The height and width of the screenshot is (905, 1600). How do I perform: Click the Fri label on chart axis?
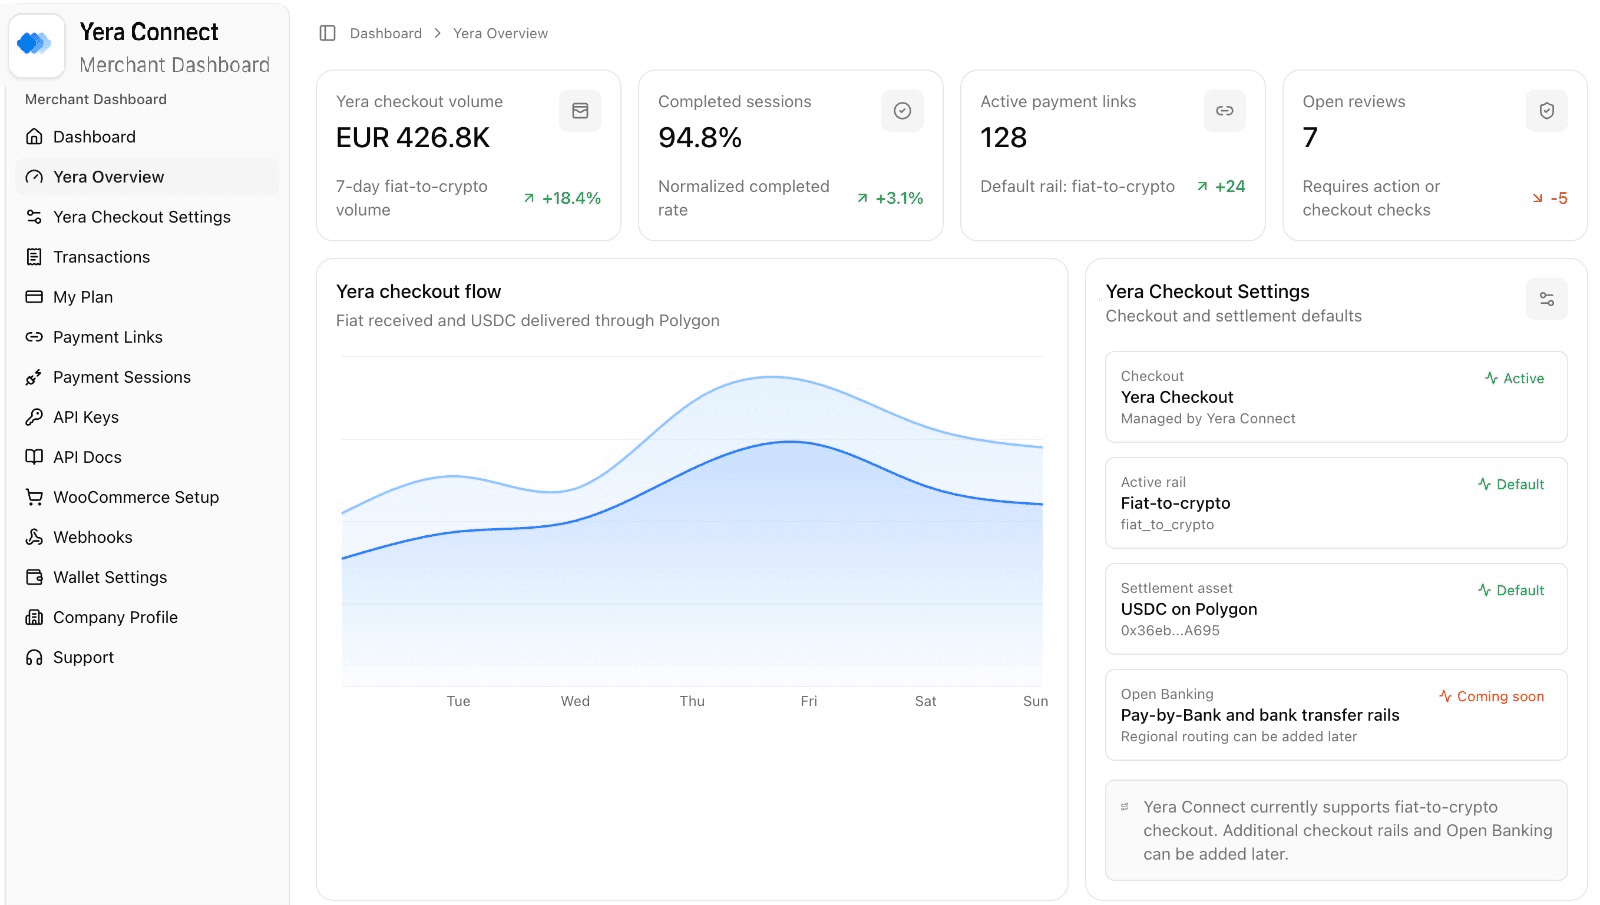pos(809,701)
